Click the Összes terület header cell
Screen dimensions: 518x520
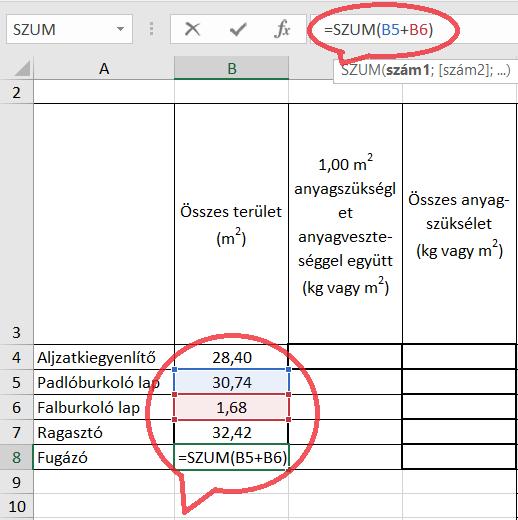231,224
